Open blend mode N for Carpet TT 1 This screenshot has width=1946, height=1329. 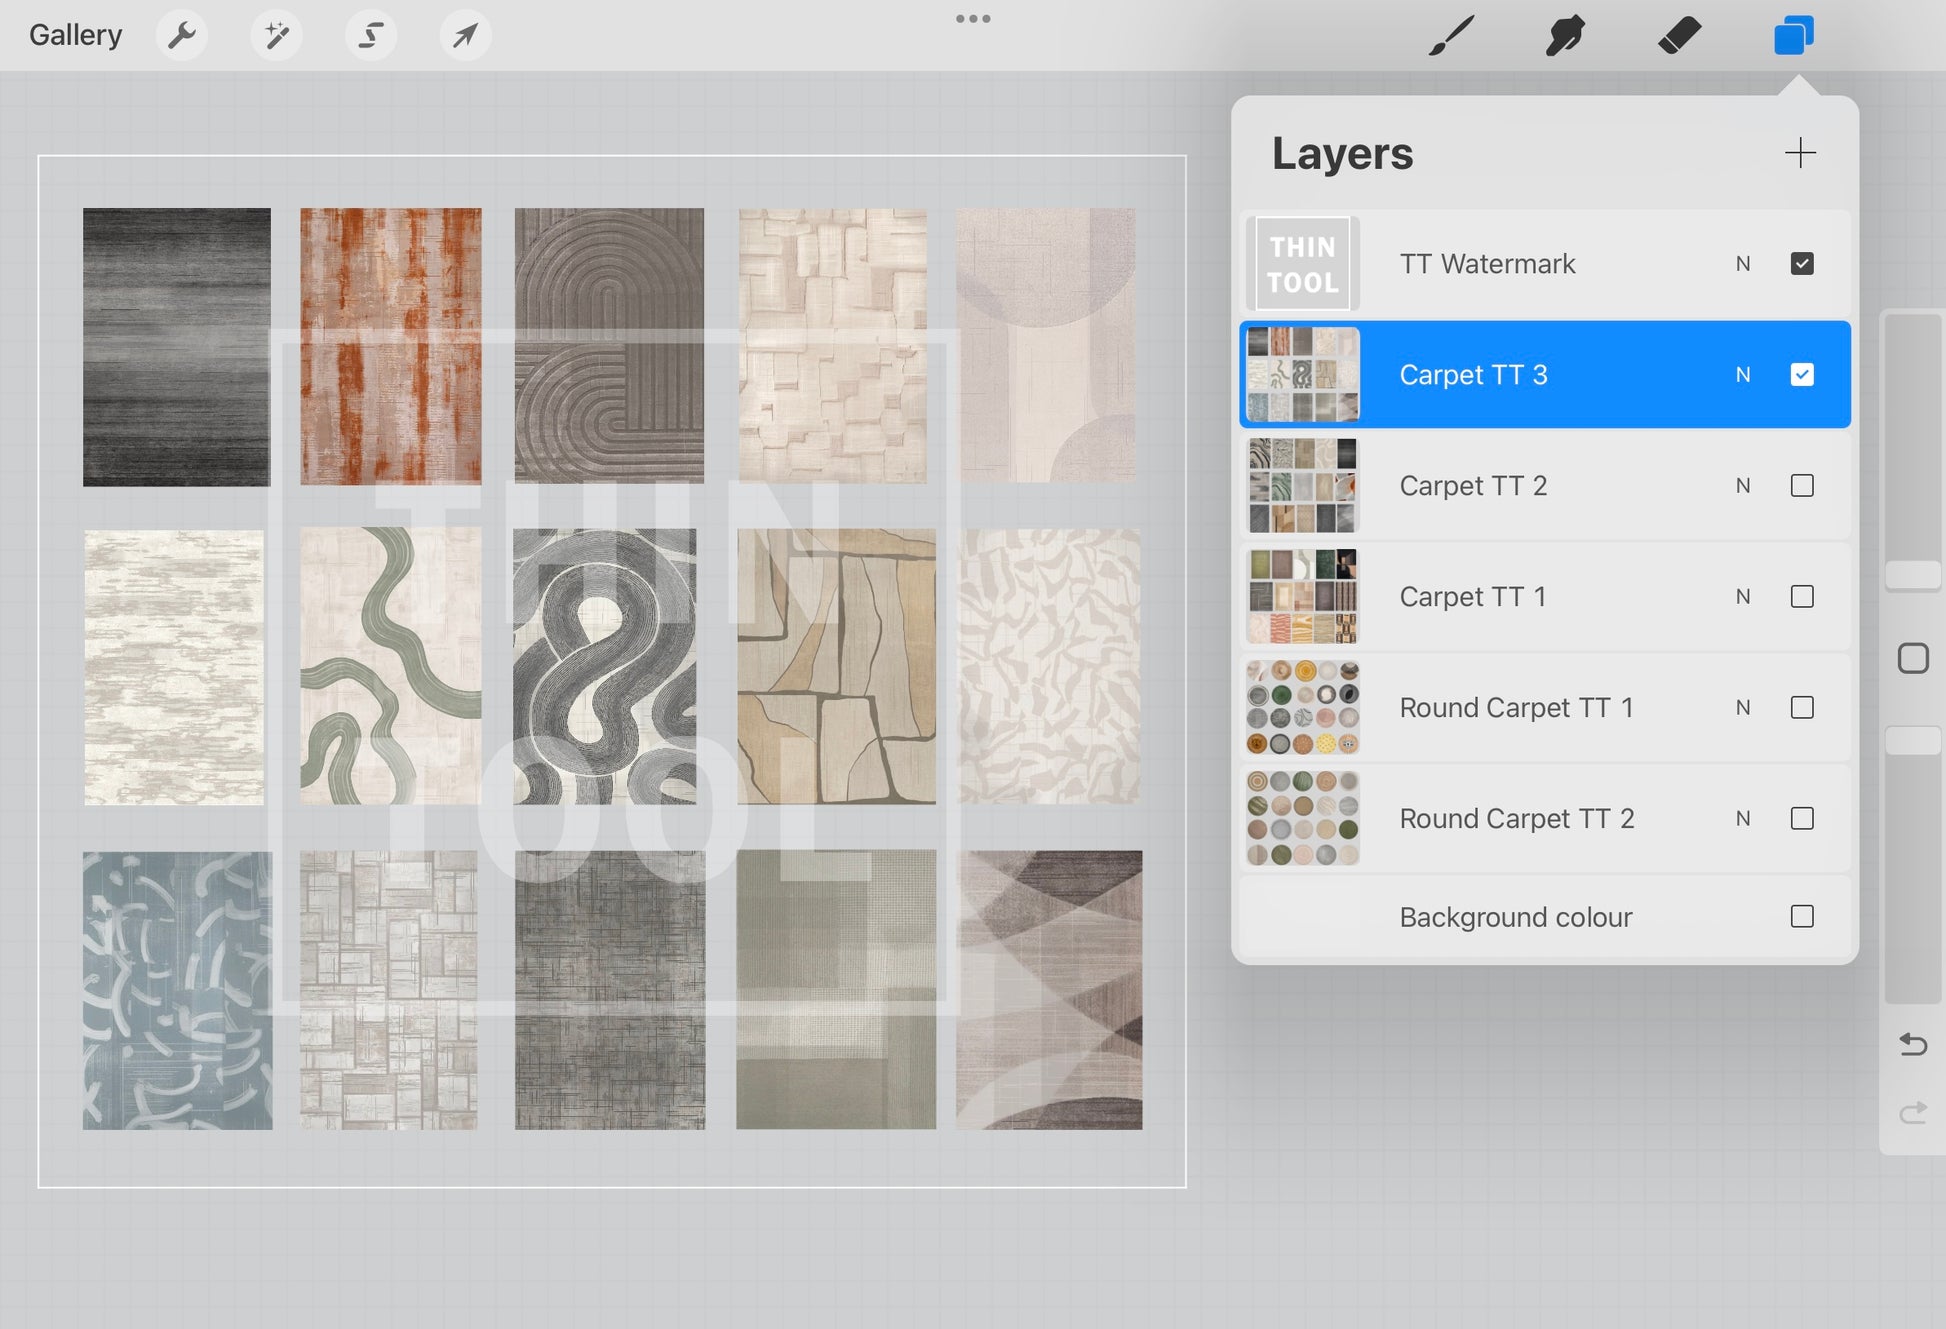coord(1743,597)
